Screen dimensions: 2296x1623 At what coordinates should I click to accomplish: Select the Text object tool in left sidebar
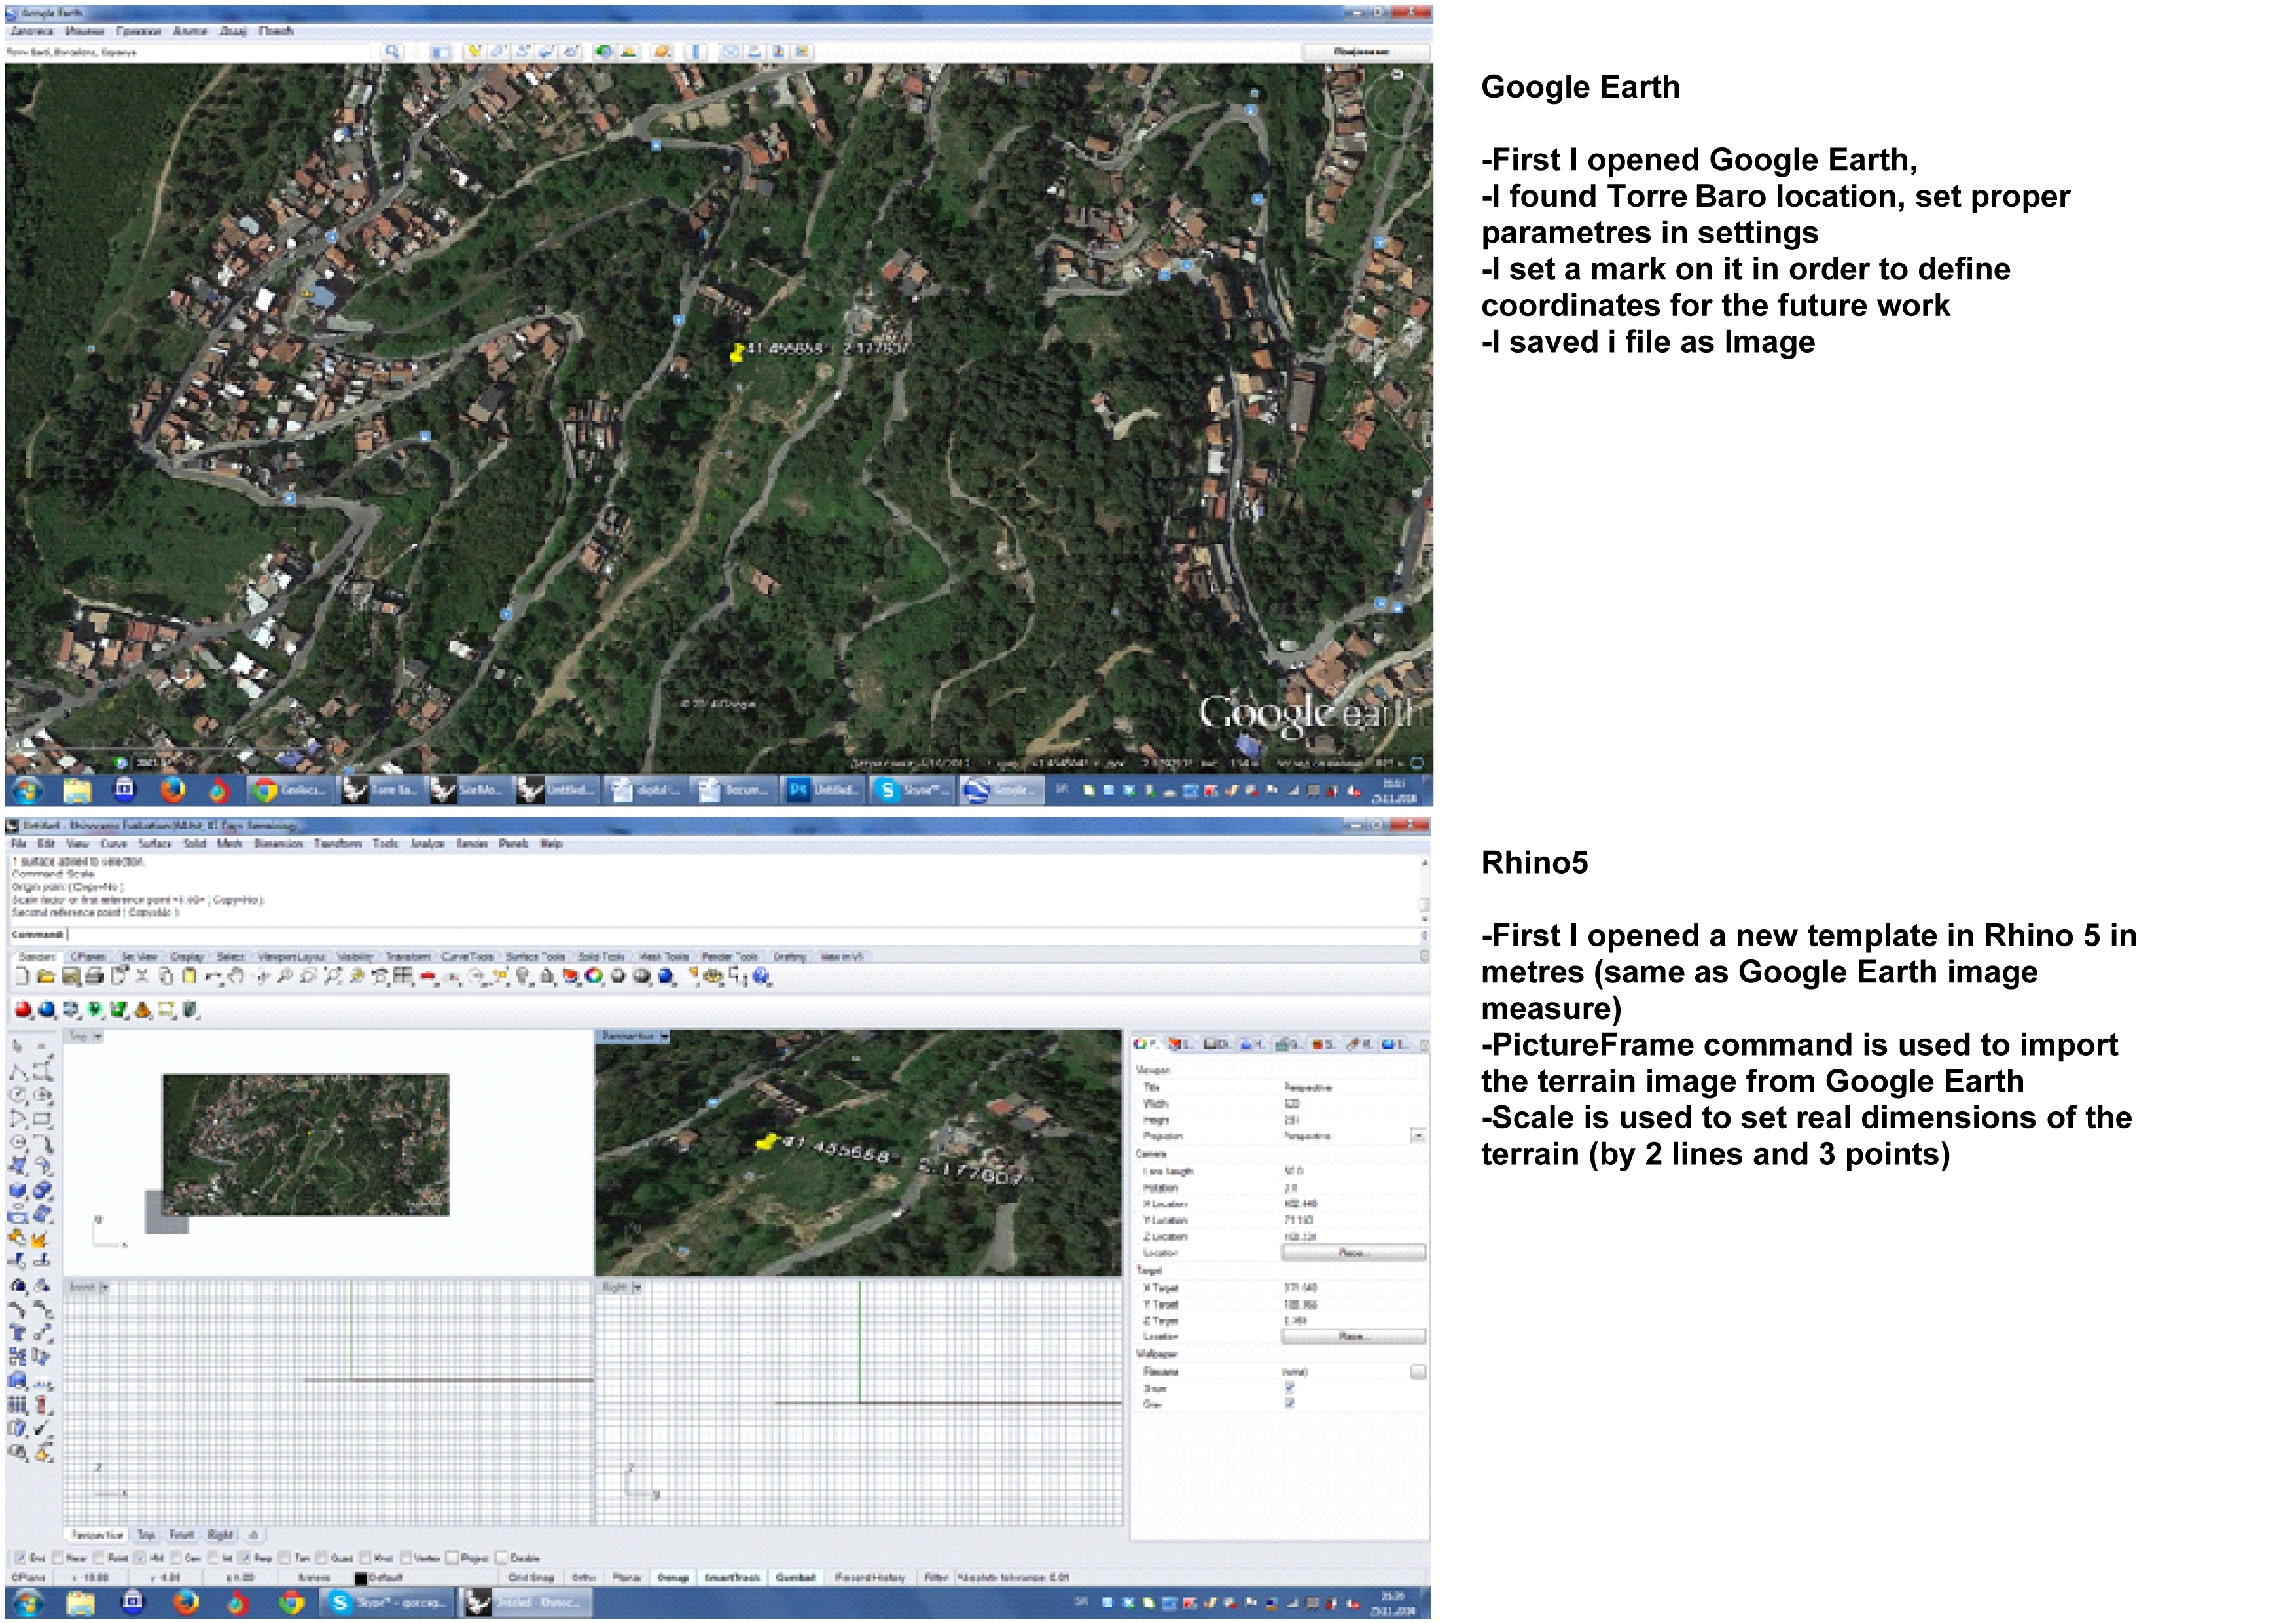point(17,1332)
